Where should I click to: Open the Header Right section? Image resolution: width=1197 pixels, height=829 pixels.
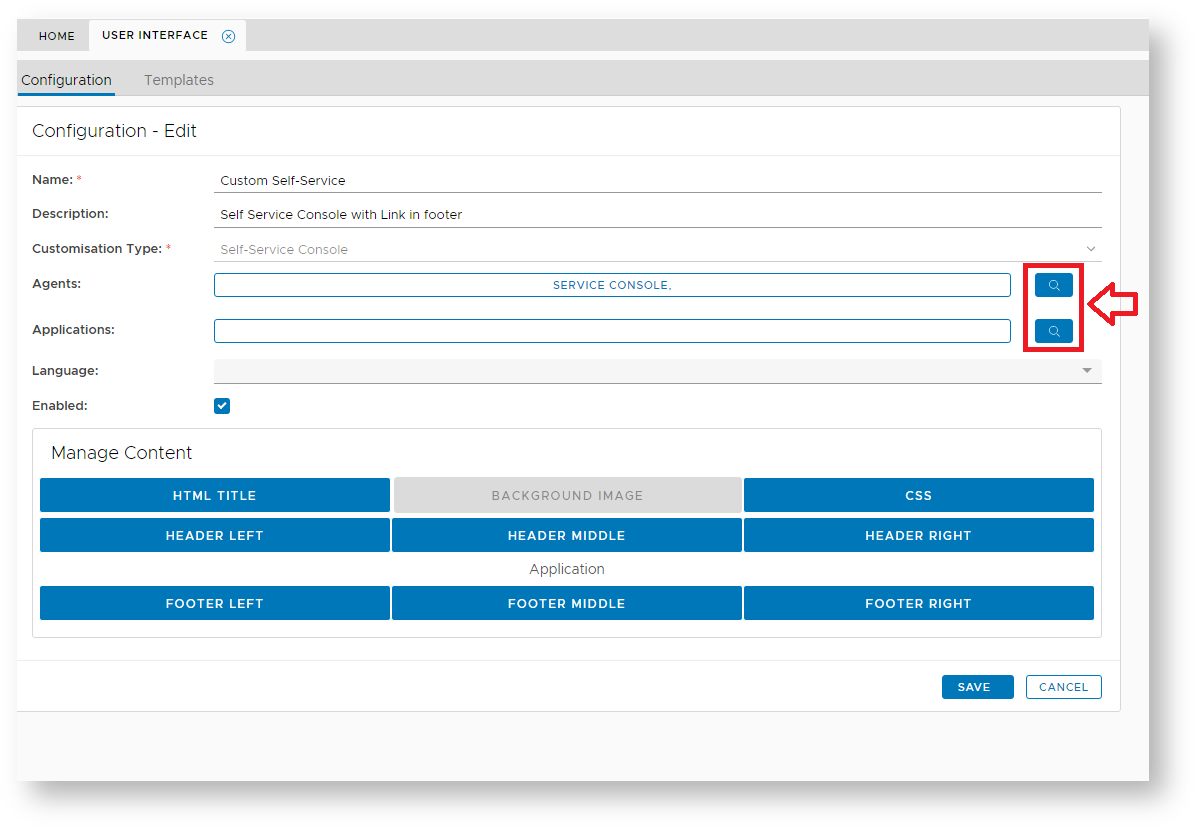click(918, 535)
